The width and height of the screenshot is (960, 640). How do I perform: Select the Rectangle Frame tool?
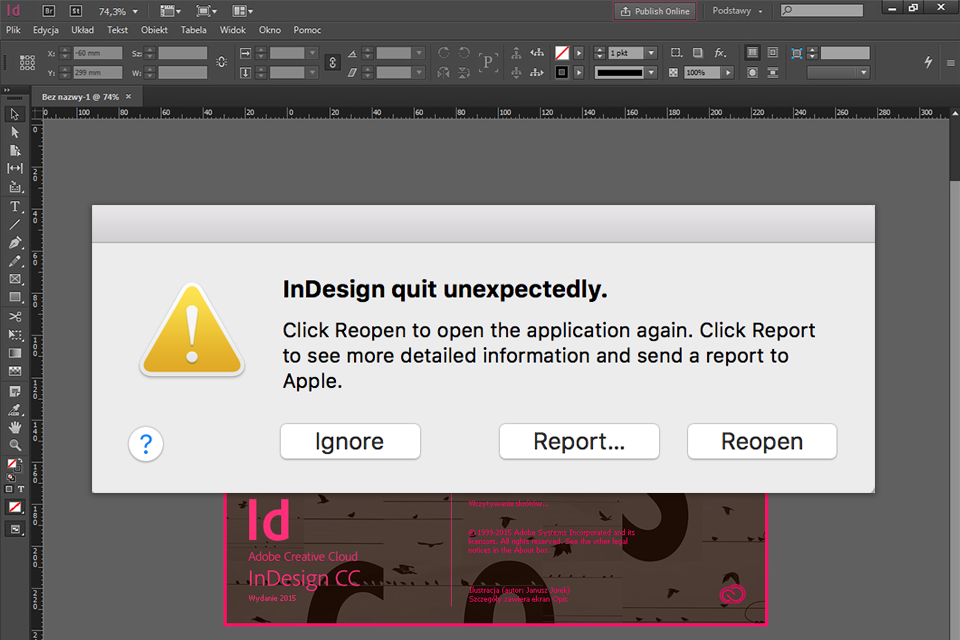click(15, 279)
